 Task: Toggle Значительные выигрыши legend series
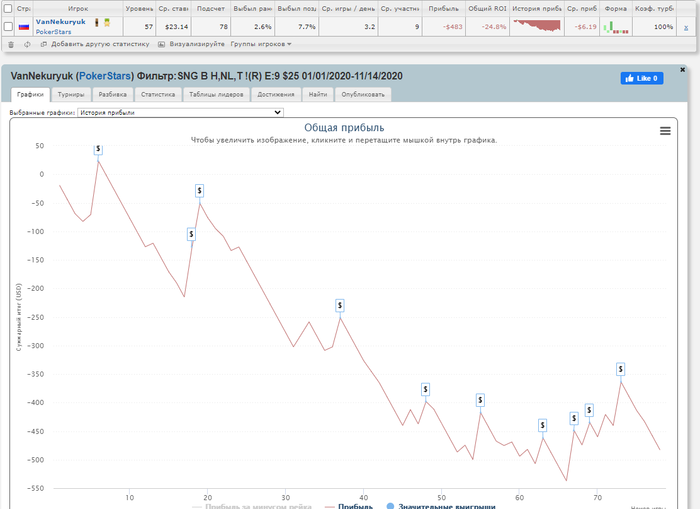[441, 506]
